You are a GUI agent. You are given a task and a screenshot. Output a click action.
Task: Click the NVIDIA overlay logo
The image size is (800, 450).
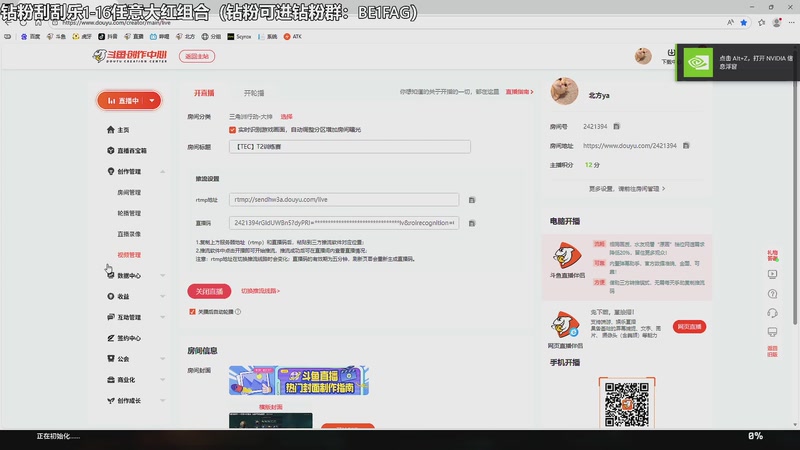[x=698, y=62]
